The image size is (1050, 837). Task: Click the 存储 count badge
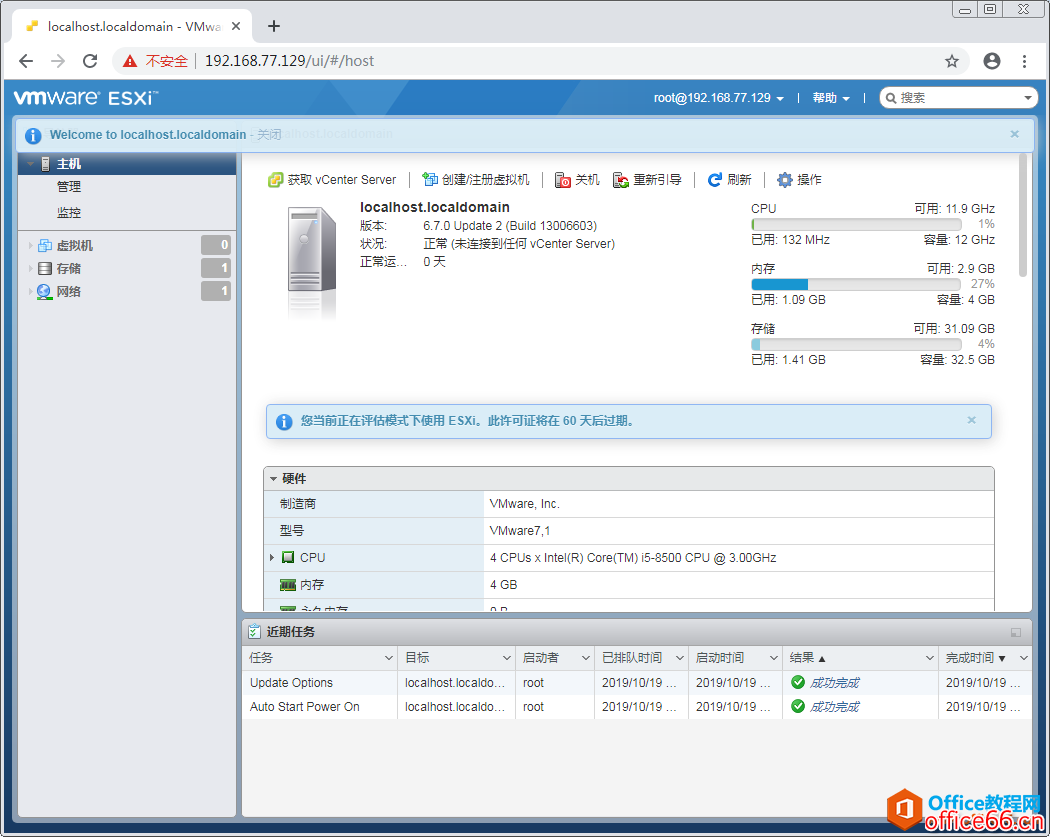[216, 268]
